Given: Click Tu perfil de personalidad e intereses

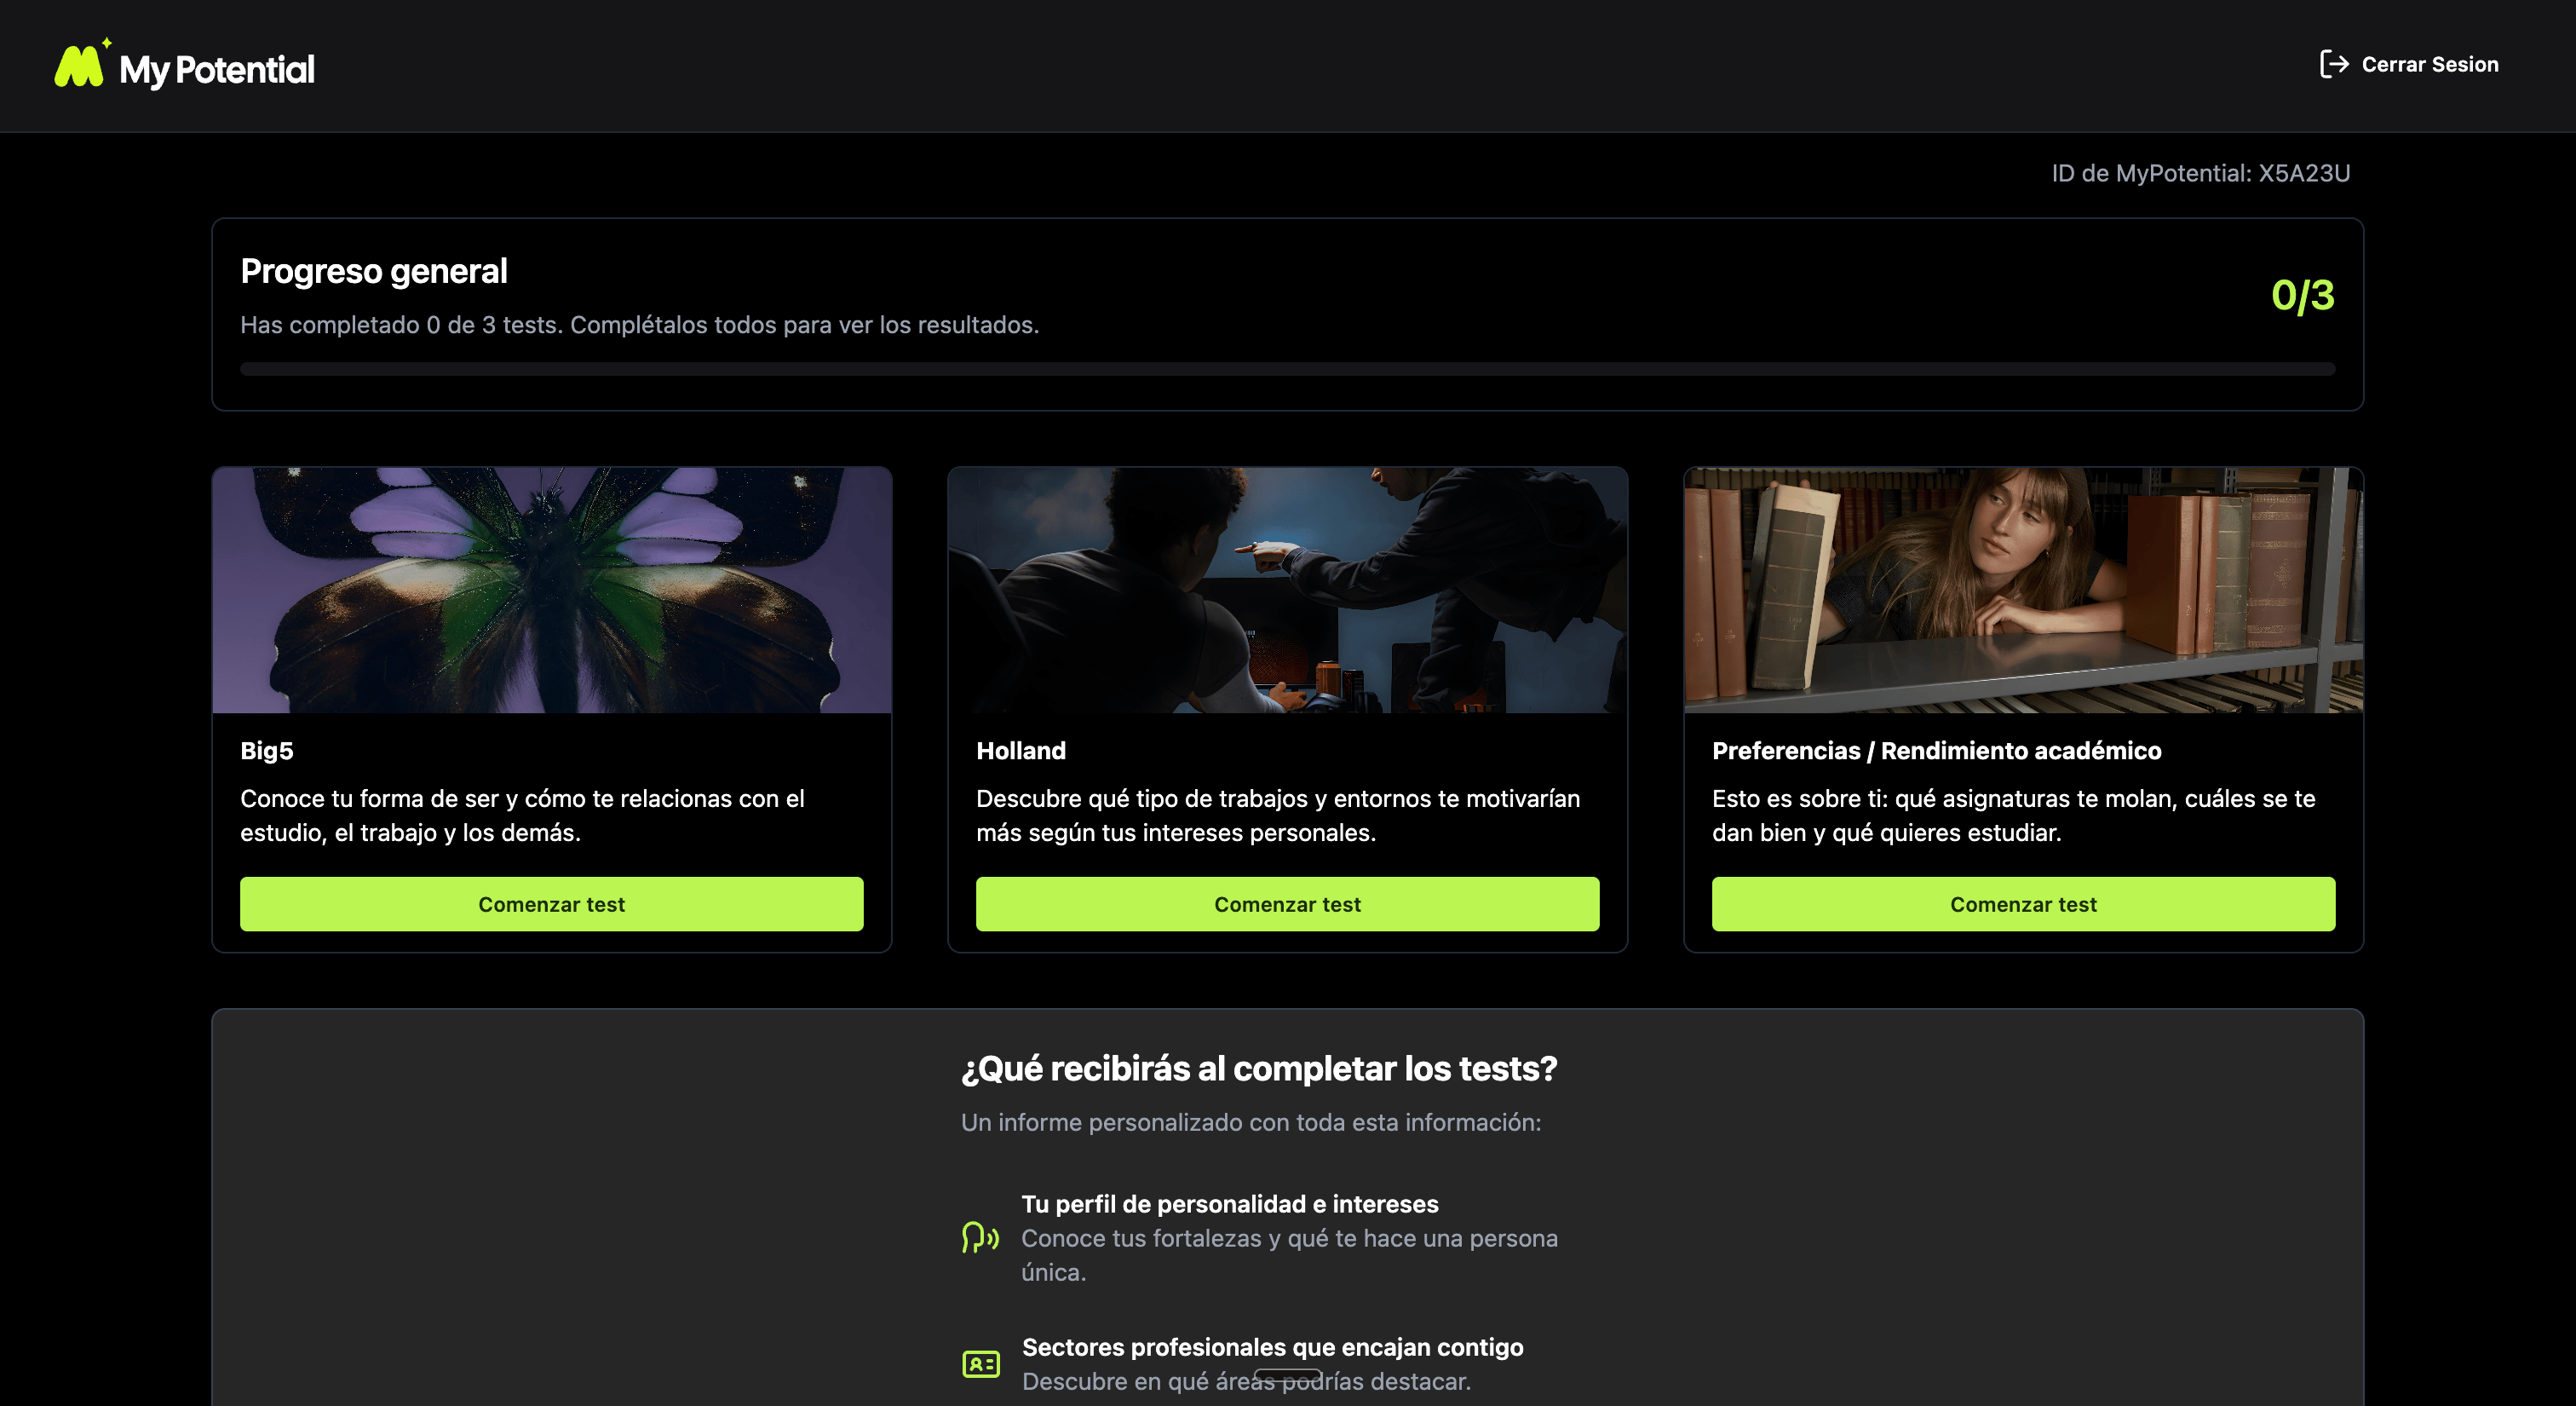Looking at the screenshot, I should point(1229,1204).
